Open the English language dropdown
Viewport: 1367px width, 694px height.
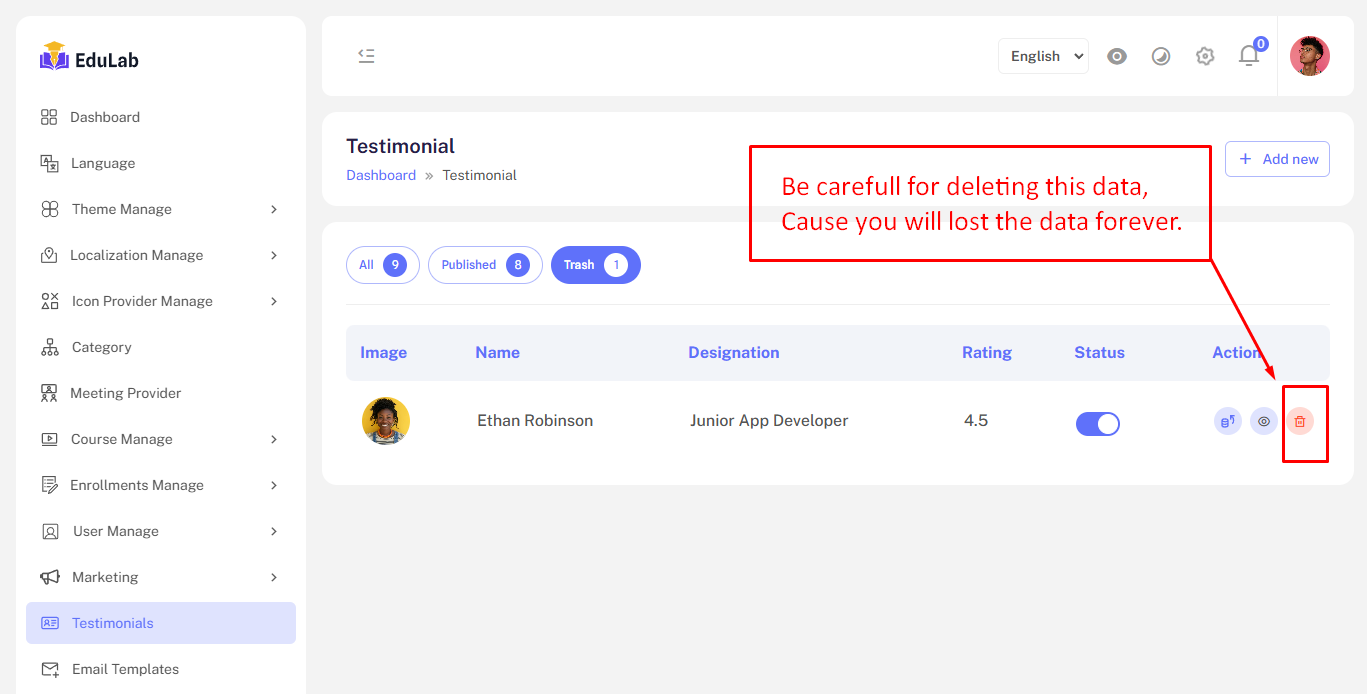tap(1043, 56)
